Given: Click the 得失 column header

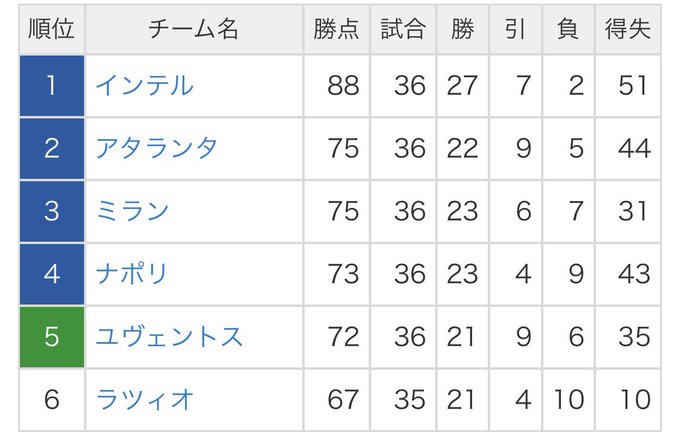Looking at the screenshot, I should (x=628, y=29).
